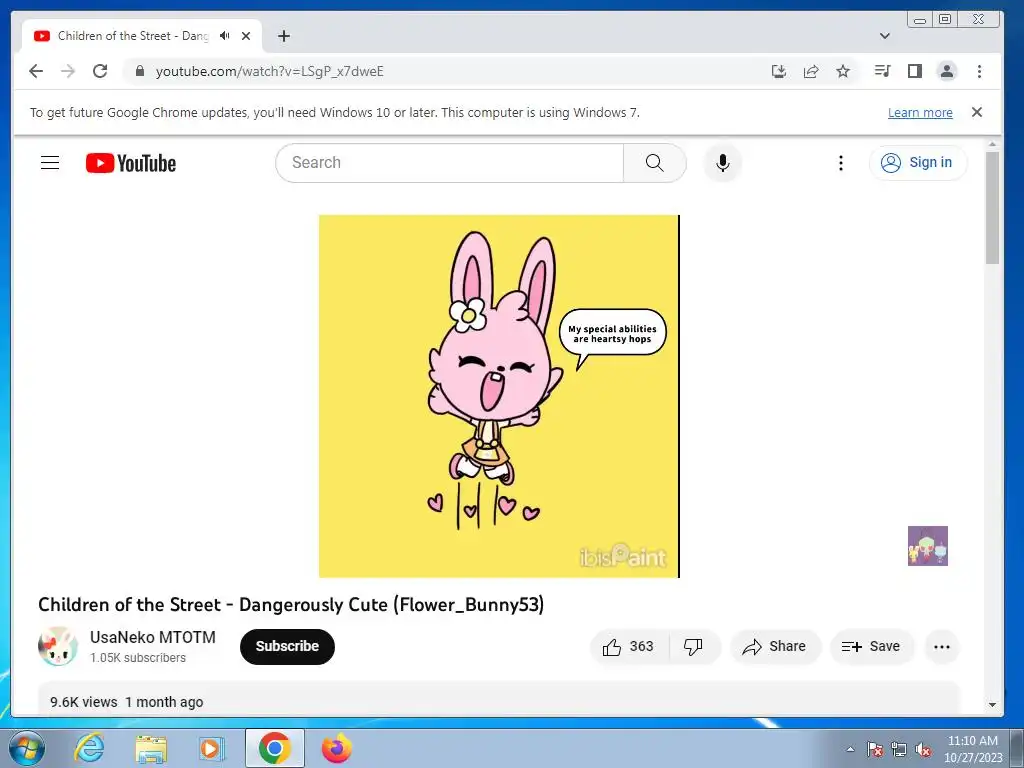Image resolution: width=1024 pixels, height=768 pixels.
Task: Focus the YouTube Search field
Action: (x=449, y=163)
